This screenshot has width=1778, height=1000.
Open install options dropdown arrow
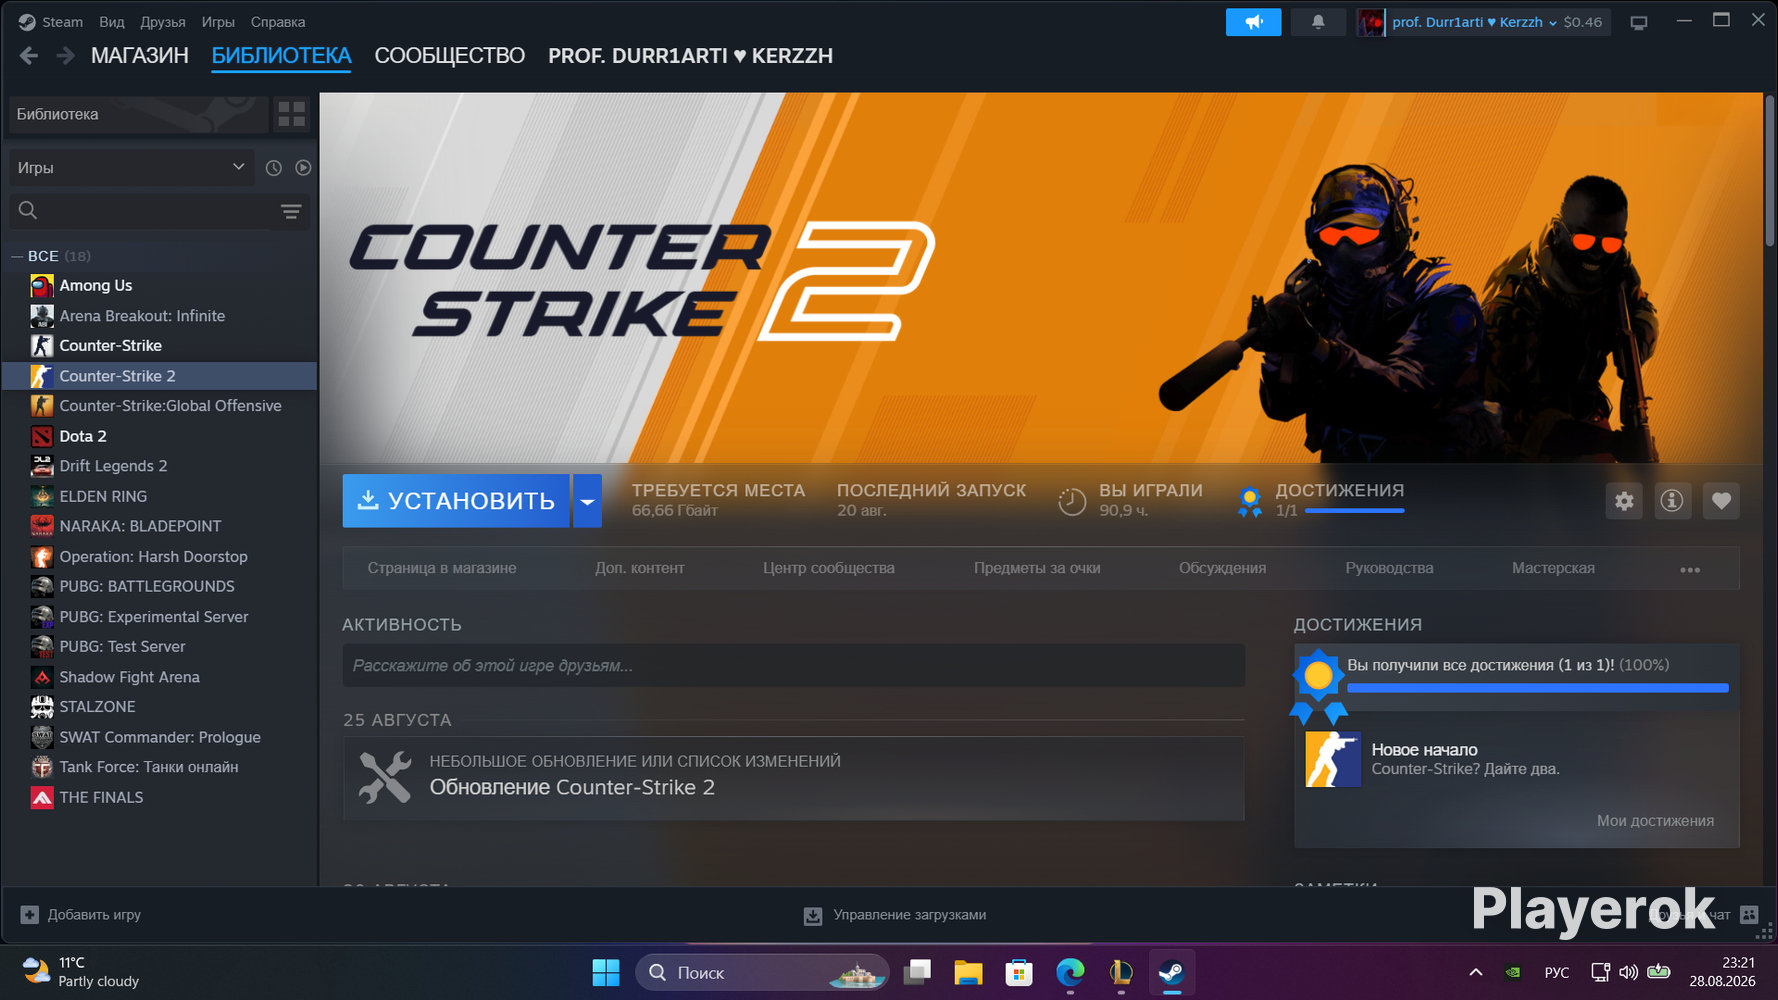[x=588, y=501]
